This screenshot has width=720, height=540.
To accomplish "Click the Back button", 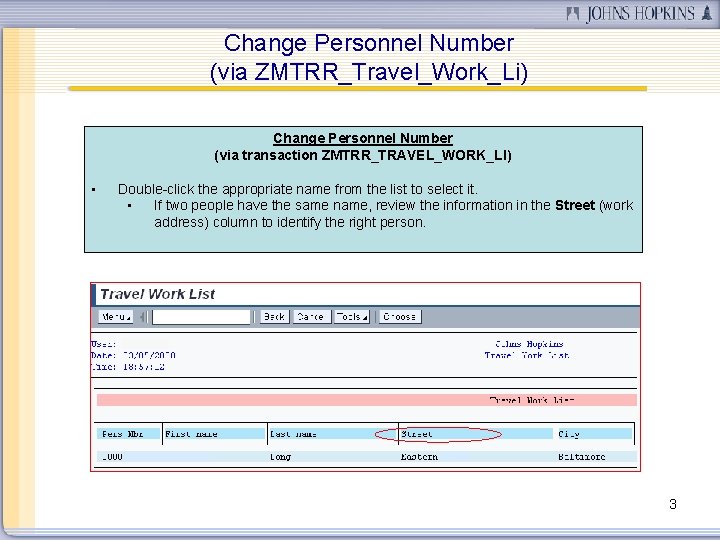I will (x=275, y=316).
